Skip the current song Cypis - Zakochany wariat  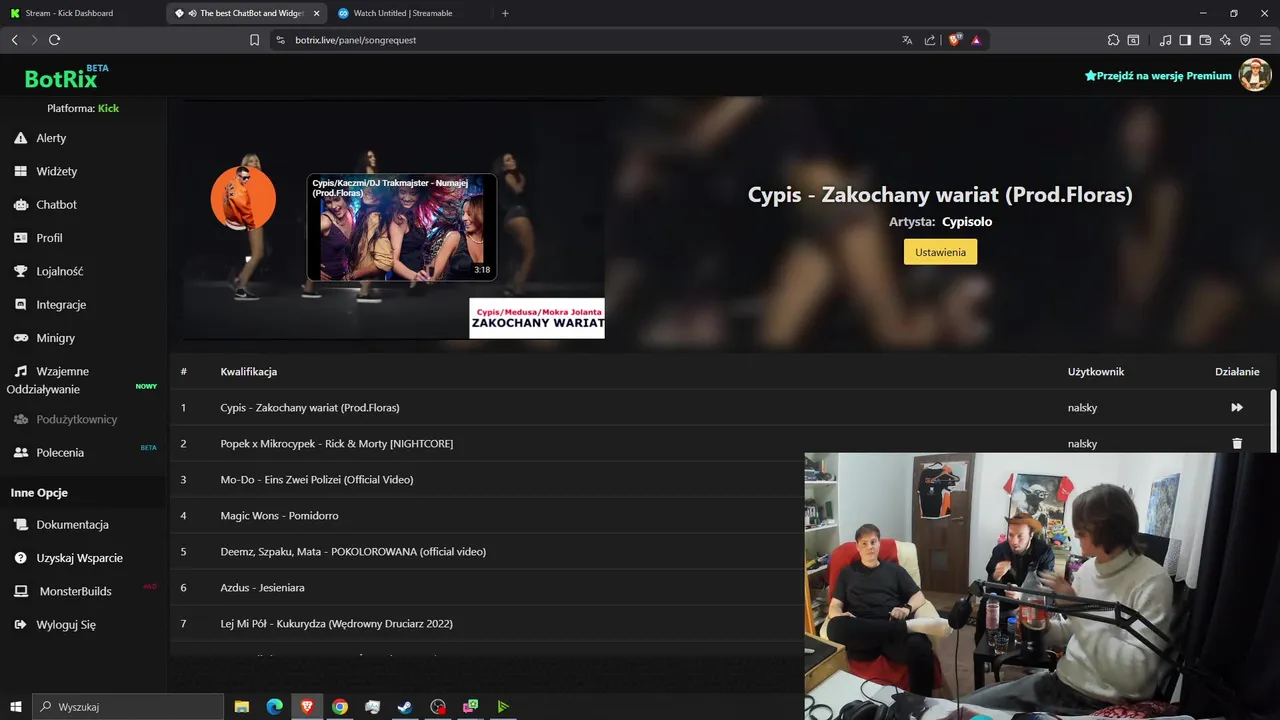[1237, 407]
